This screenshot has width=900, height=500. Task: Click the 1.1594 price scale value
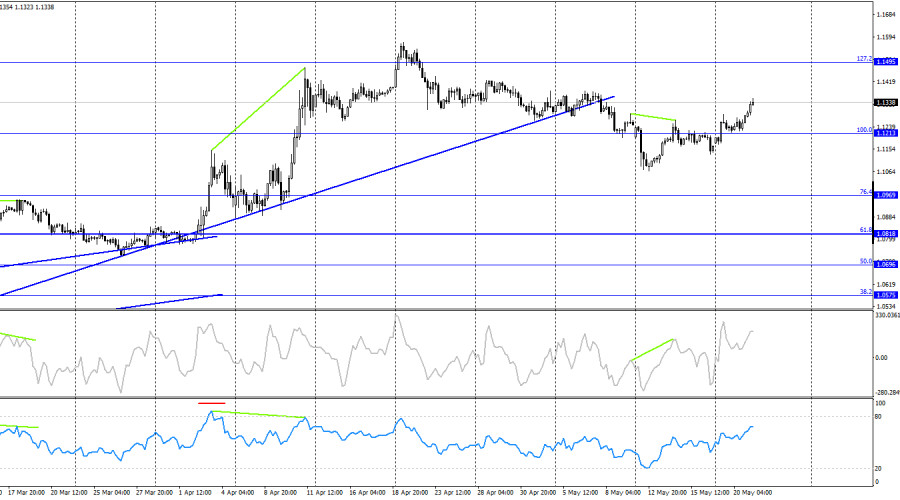pos(886,37)
